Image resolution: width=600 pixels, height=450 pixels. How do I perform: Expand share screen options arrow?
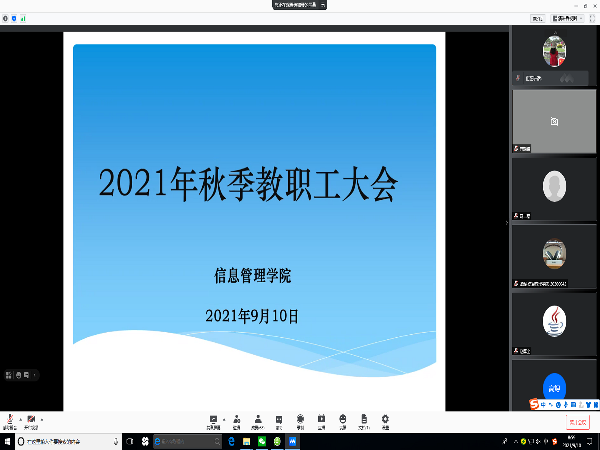[223, 417]
